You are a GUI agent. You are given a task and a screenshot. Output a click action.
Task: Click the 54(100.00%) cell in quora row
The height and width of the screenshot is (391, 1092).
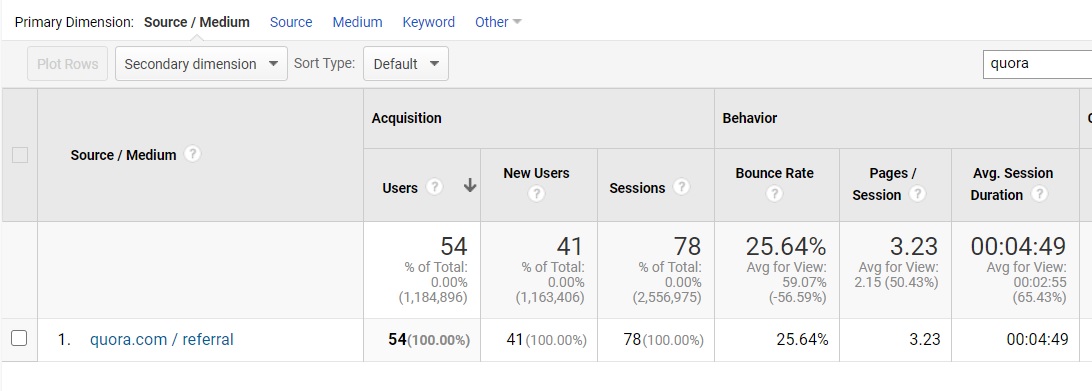tap(429, 340)
